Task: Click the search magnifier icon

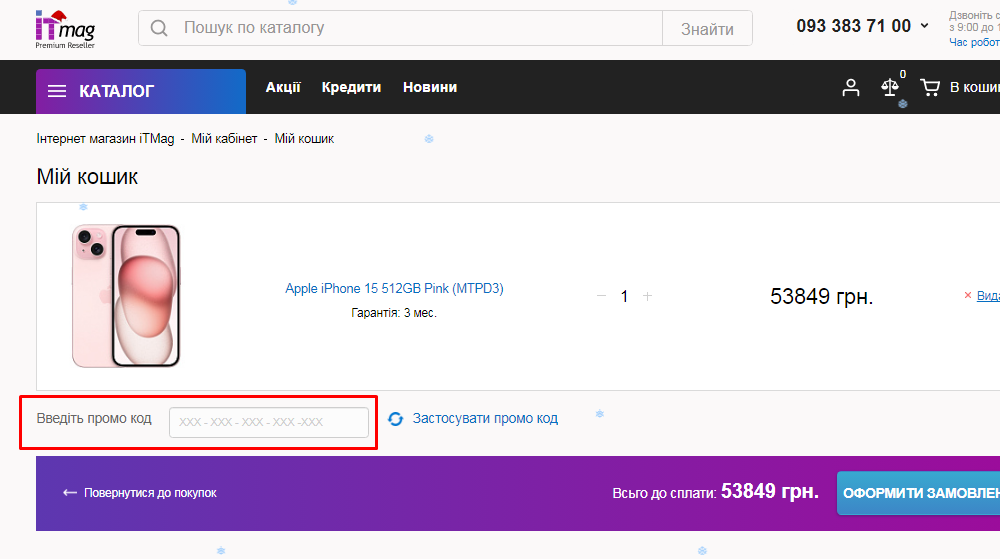Action: pos(158,28)
